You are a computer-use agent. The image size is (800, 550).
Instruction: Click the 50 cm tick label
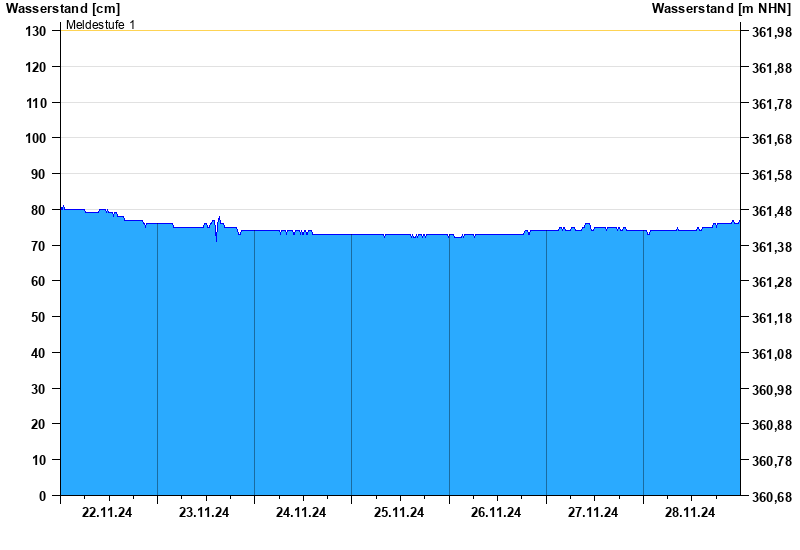click(x=39, y=317)
